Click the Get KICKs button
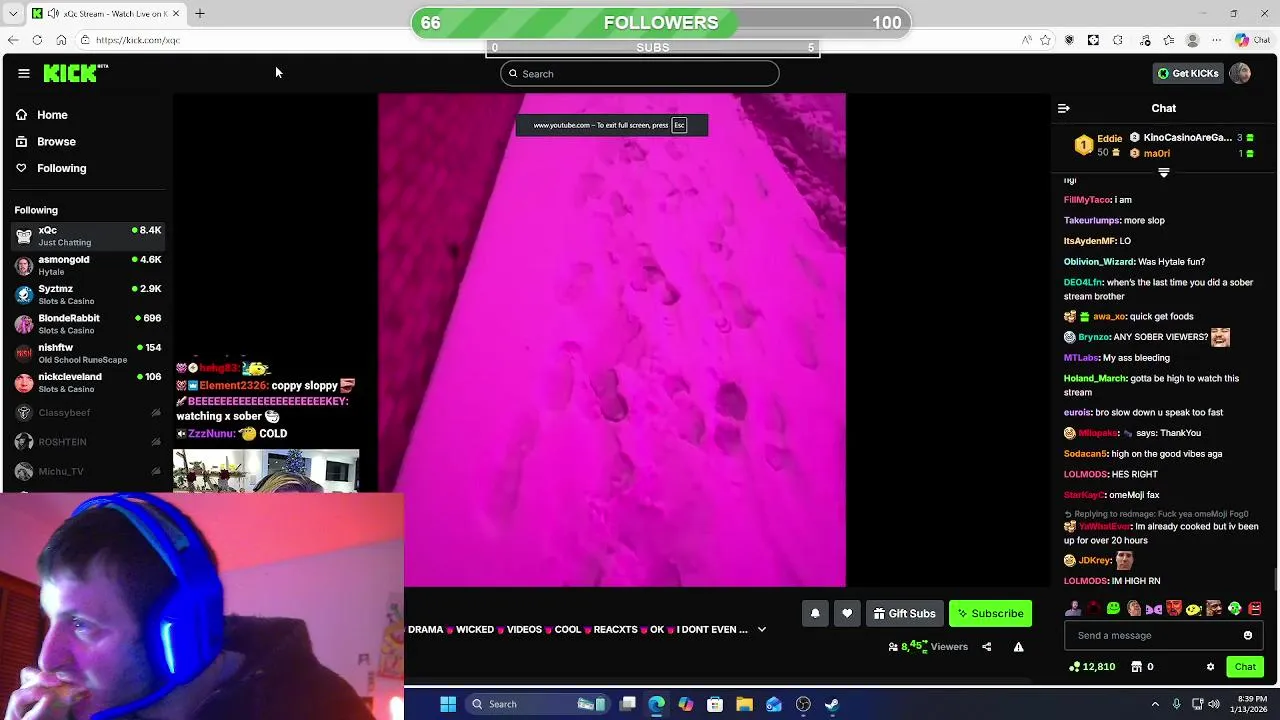Image resolution: width=1280 pixels, height=720 pixels. pyautogui.click(x=1188, y=73)
